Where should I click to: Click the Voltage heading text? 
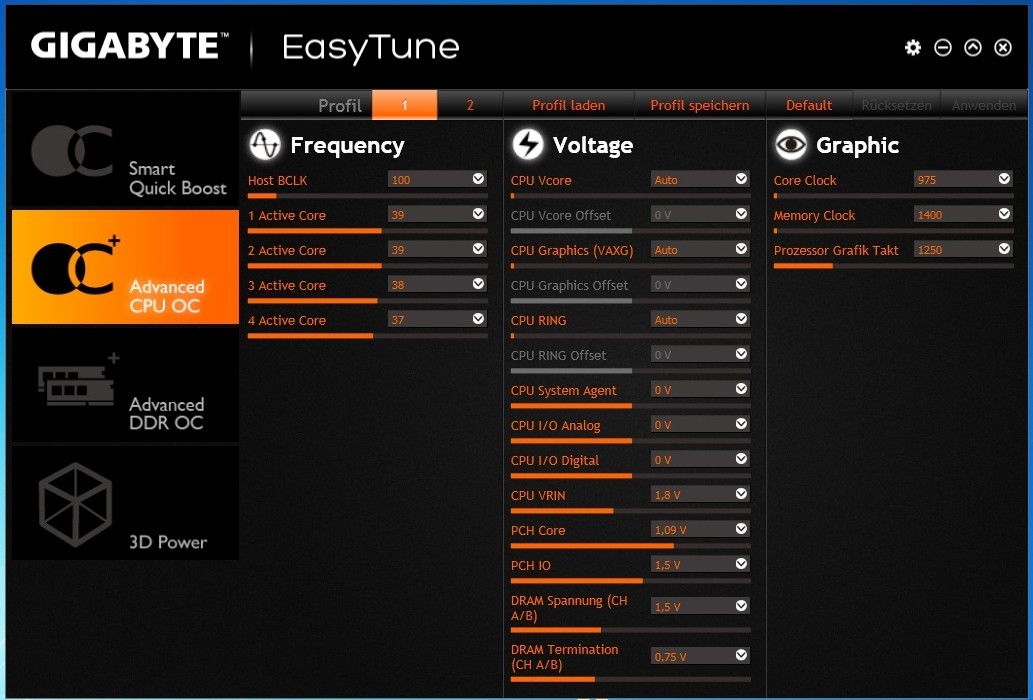(593, 145)
